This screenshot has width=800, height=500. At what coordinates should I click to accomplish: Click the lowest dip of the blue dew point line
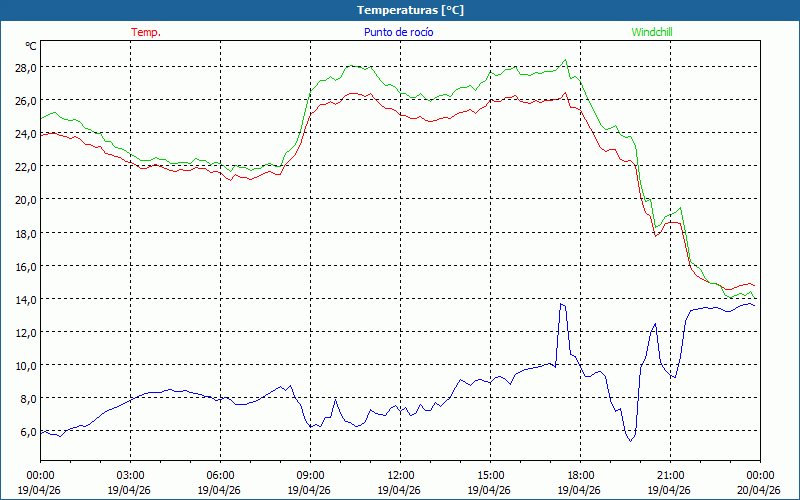629,440
